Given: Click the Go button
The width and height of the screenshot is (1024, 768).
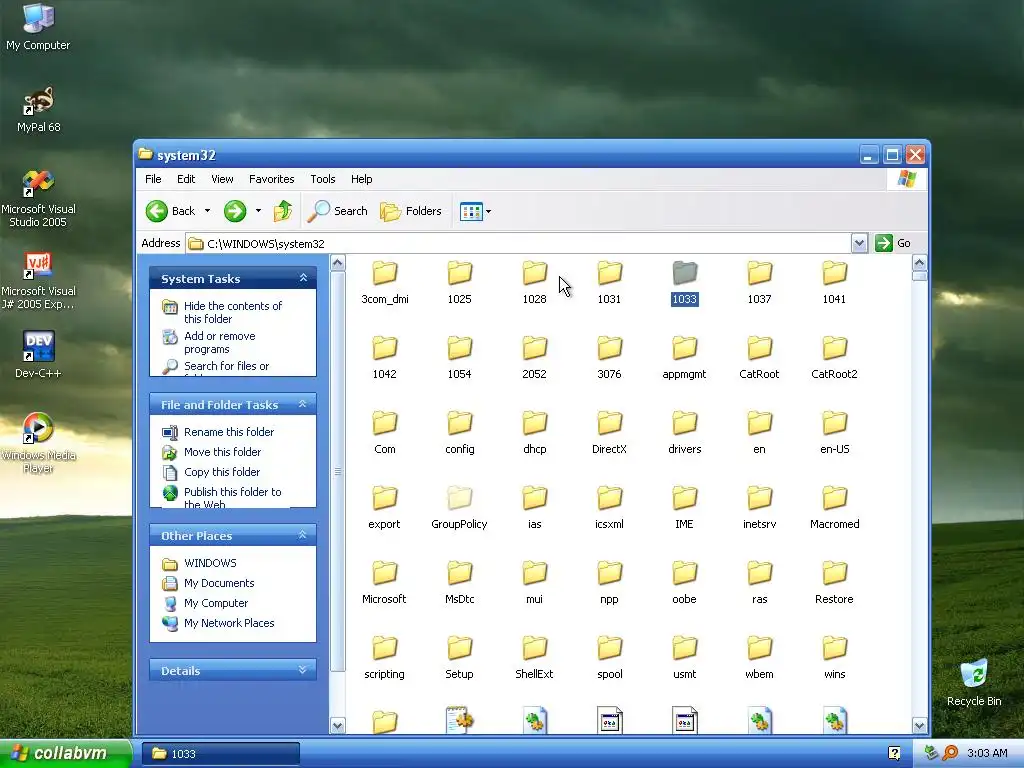Looking at the screenshot, I should [893, 244].
